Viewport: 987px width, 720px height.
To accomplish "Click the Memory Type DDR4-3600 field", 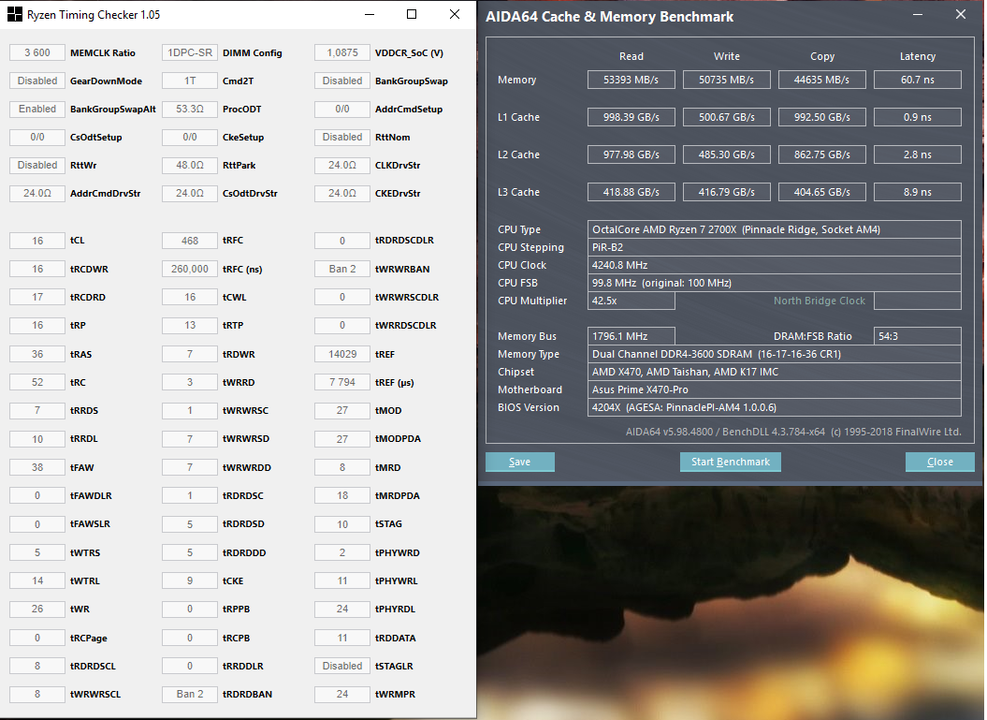I will (x=774, y=354).
